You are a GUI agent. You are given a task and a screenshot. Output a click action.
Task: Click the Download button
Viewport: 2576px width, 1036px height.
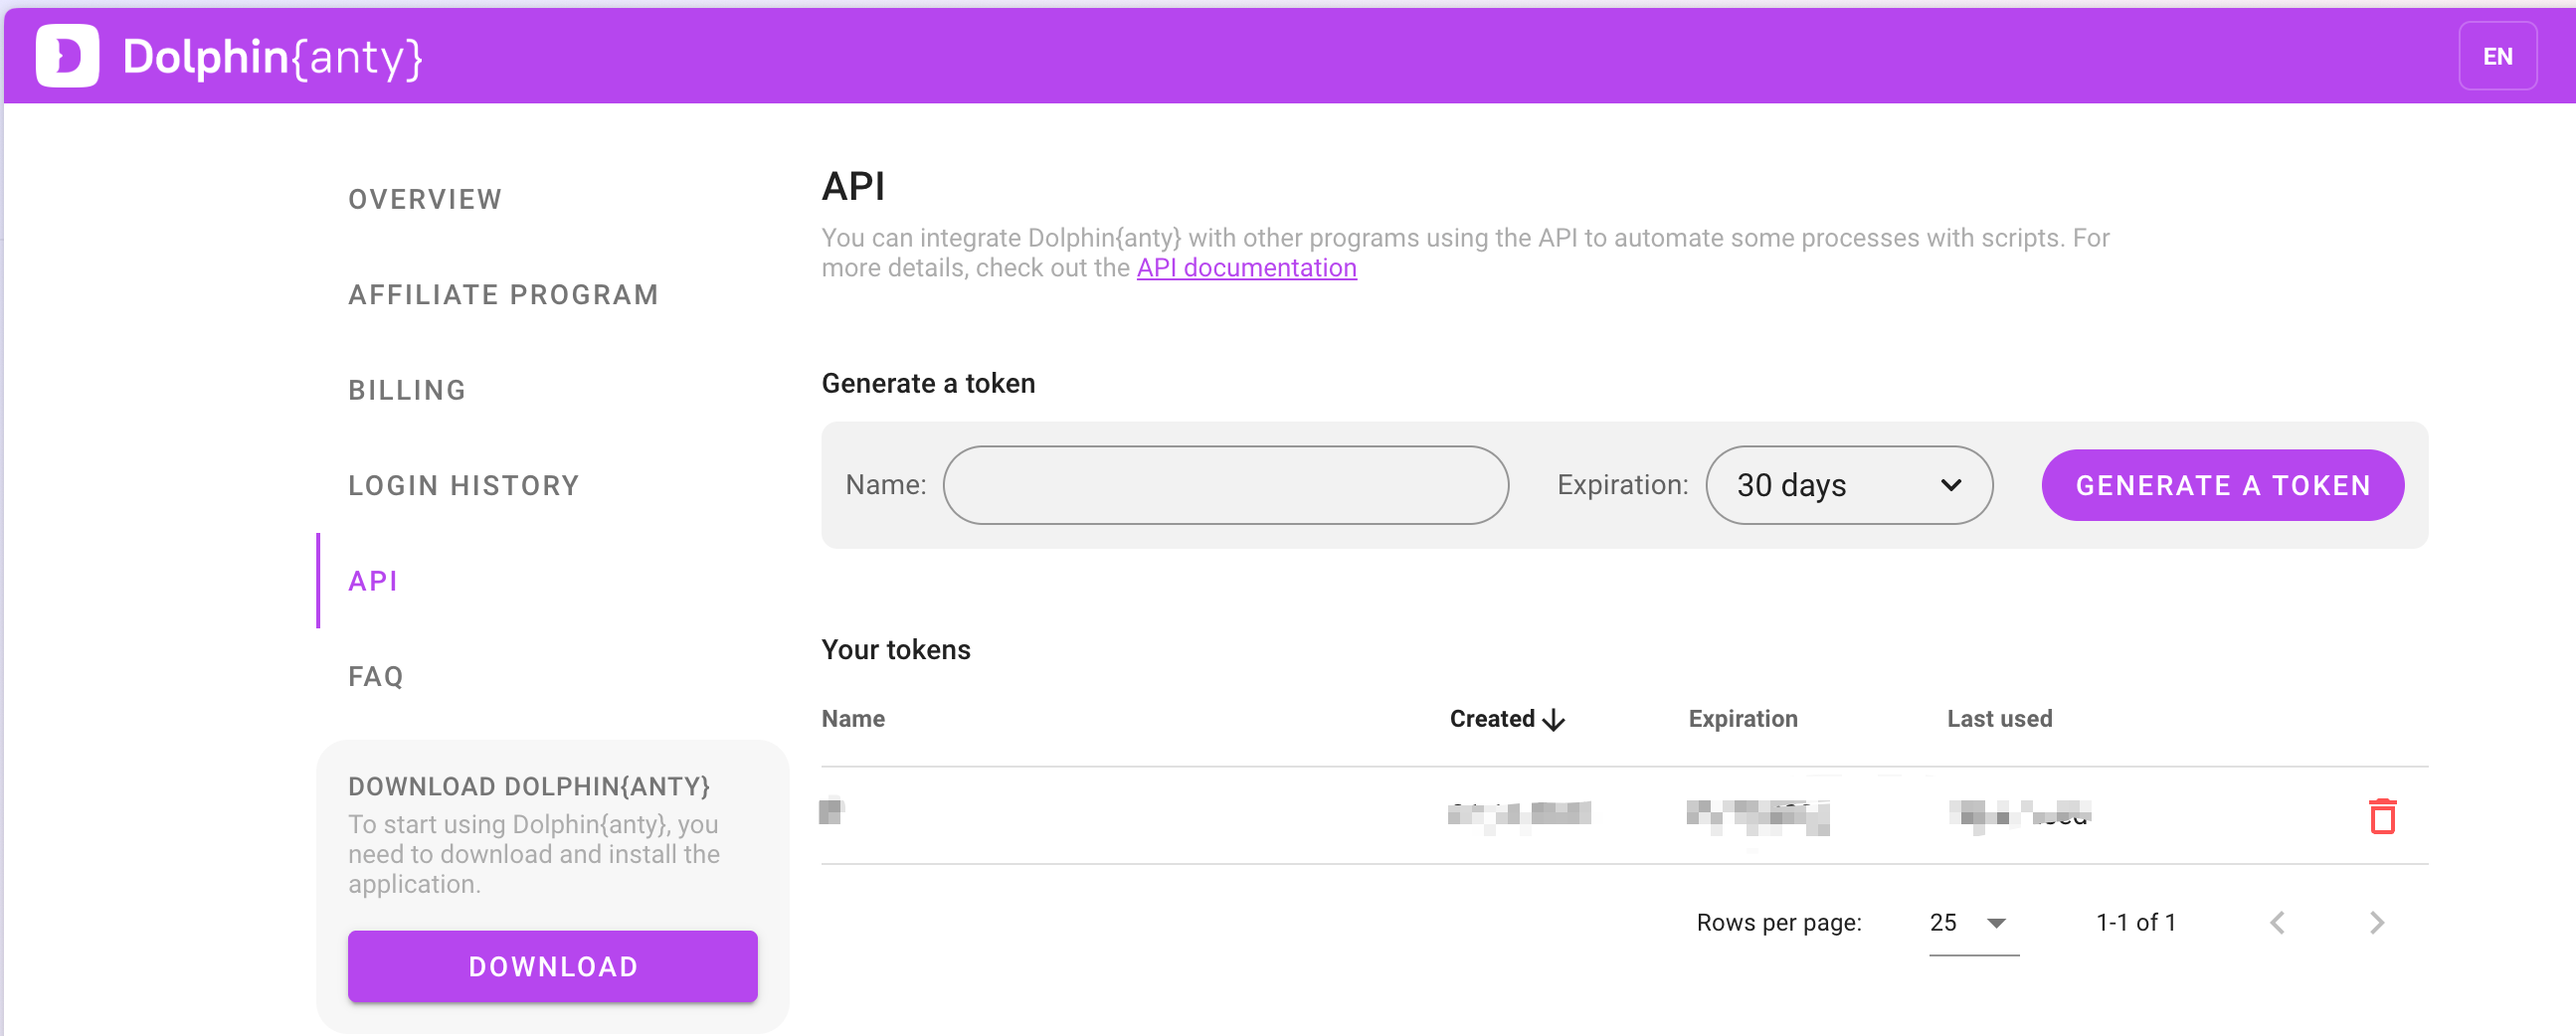click(552, 966)
